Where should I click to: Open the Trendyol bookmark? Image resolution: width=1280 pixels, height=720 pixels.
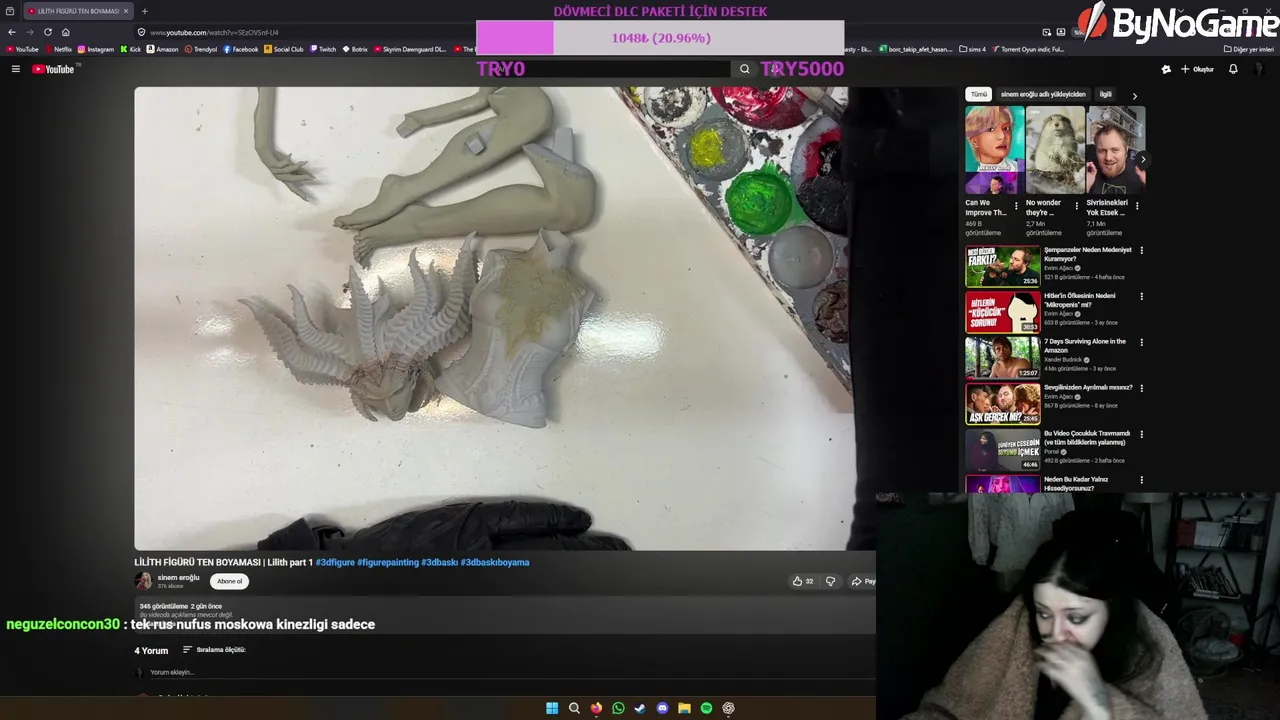[x=201, y=49]
